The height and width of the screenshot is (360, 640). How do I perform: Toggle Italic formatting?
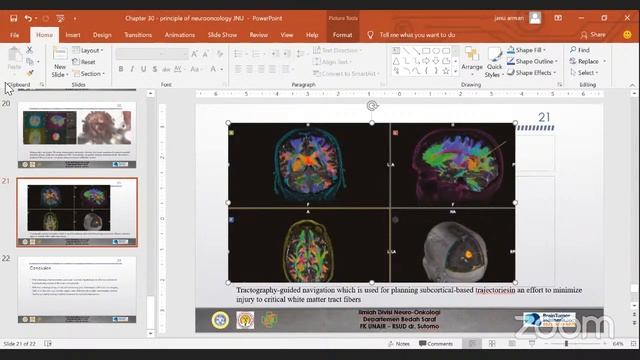click(x=132, y=69)
